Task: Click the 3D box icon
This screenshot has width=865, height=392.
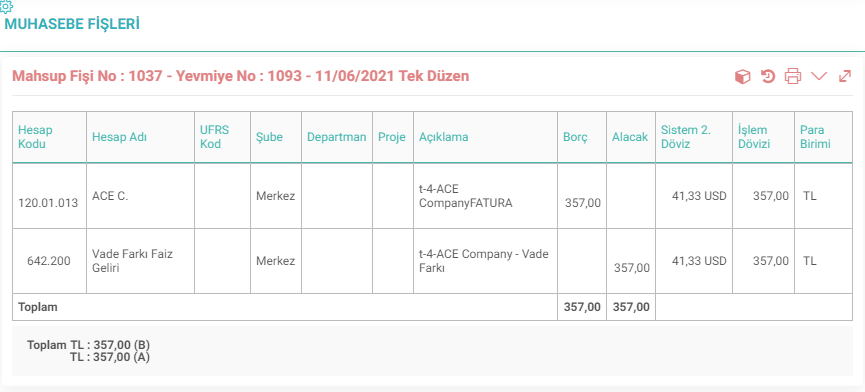Action: pyautogui.click(x=743, y=77)
